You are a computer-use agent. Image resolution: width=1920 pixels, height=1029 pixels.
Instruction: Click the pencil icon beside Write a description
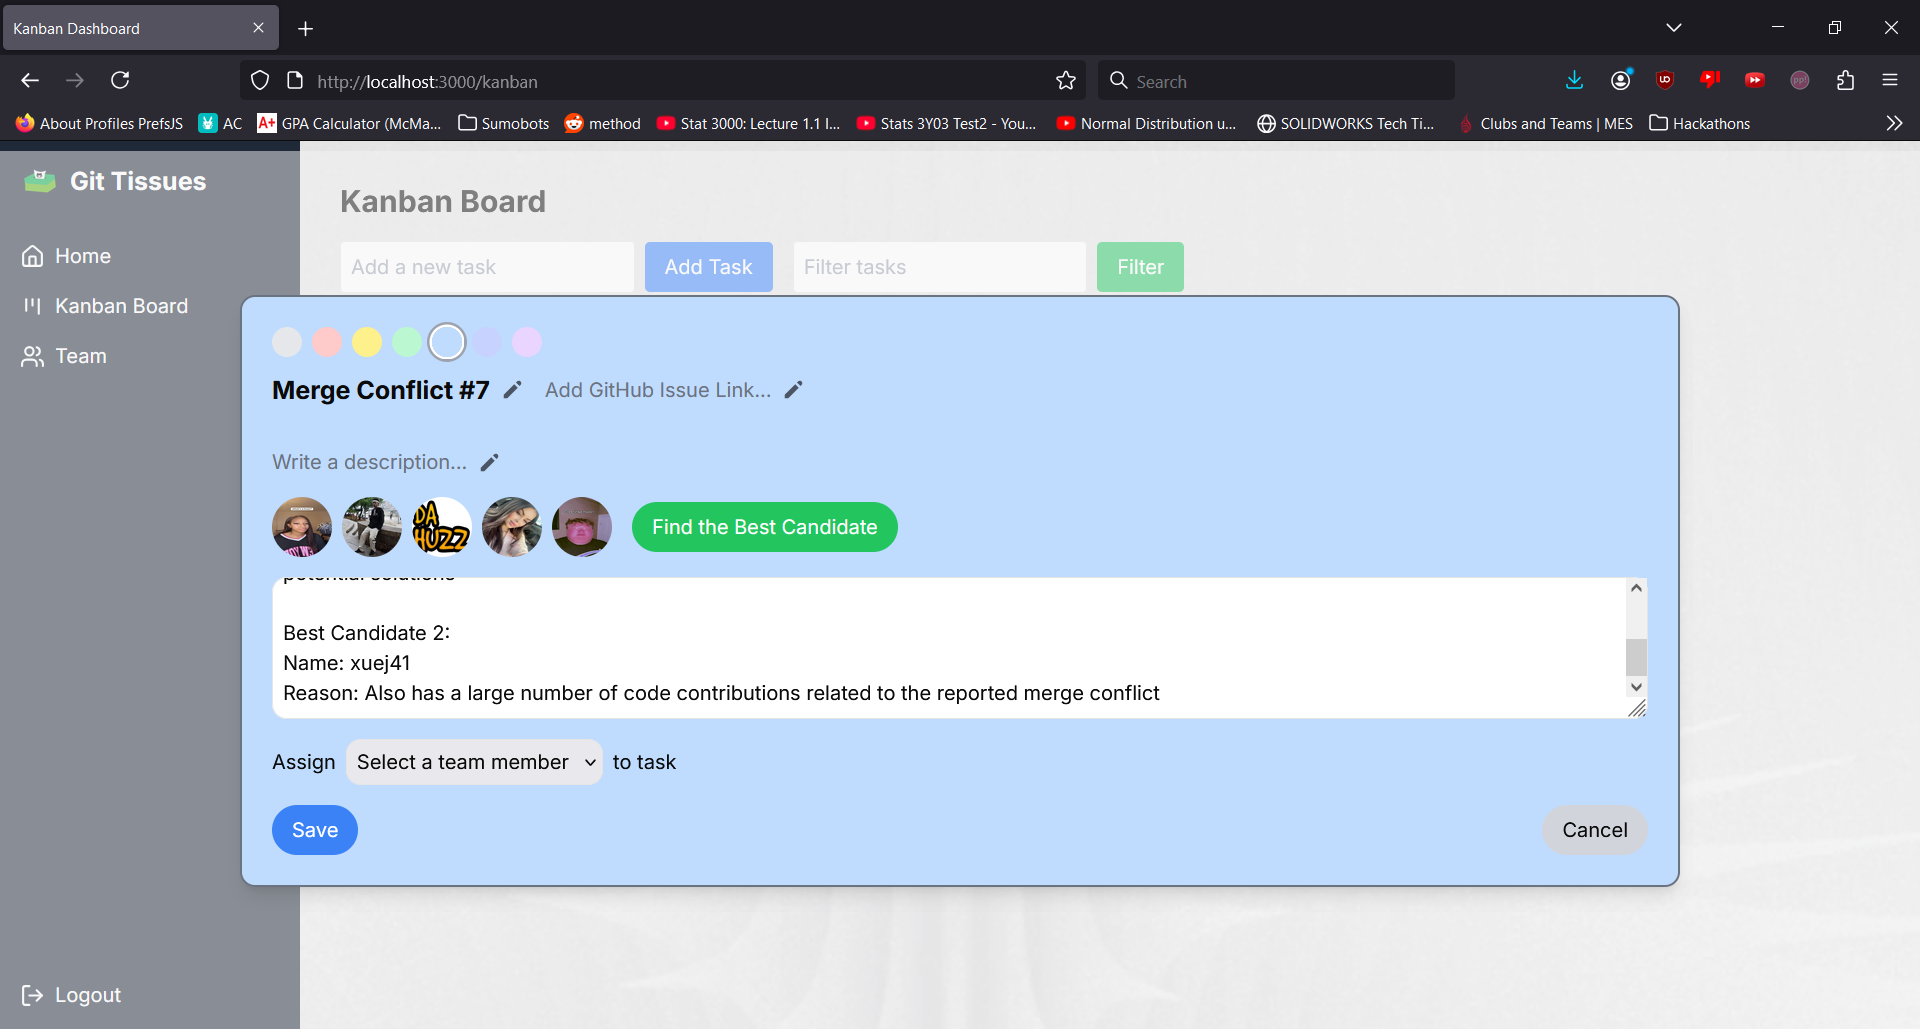[489, 462]
